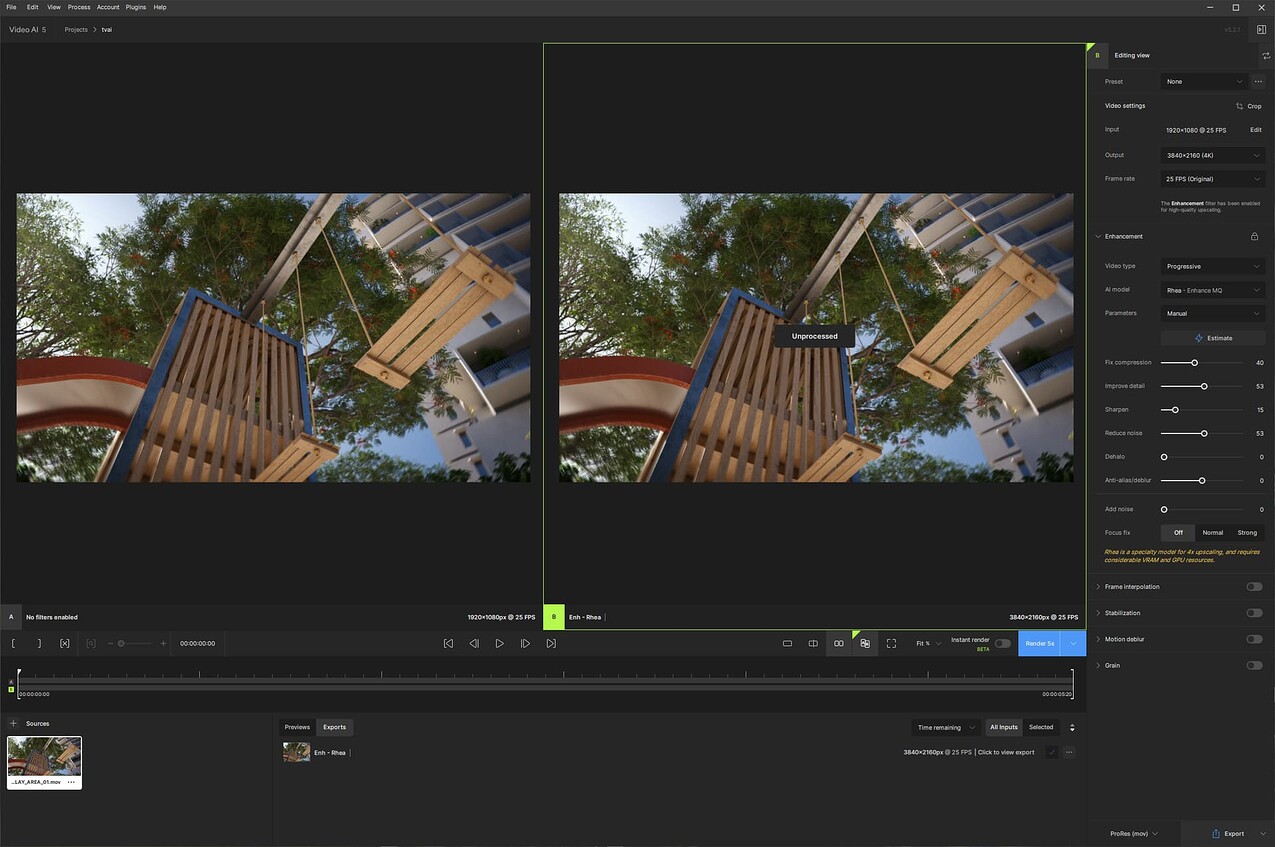
Task: Switch to side-by-side view layout
Action: (x=839, y=643)
